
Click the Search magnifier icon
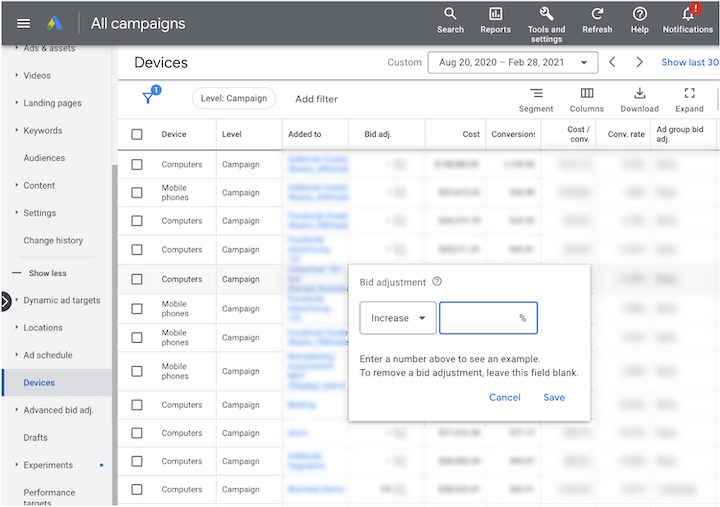(x=450, y=14)
